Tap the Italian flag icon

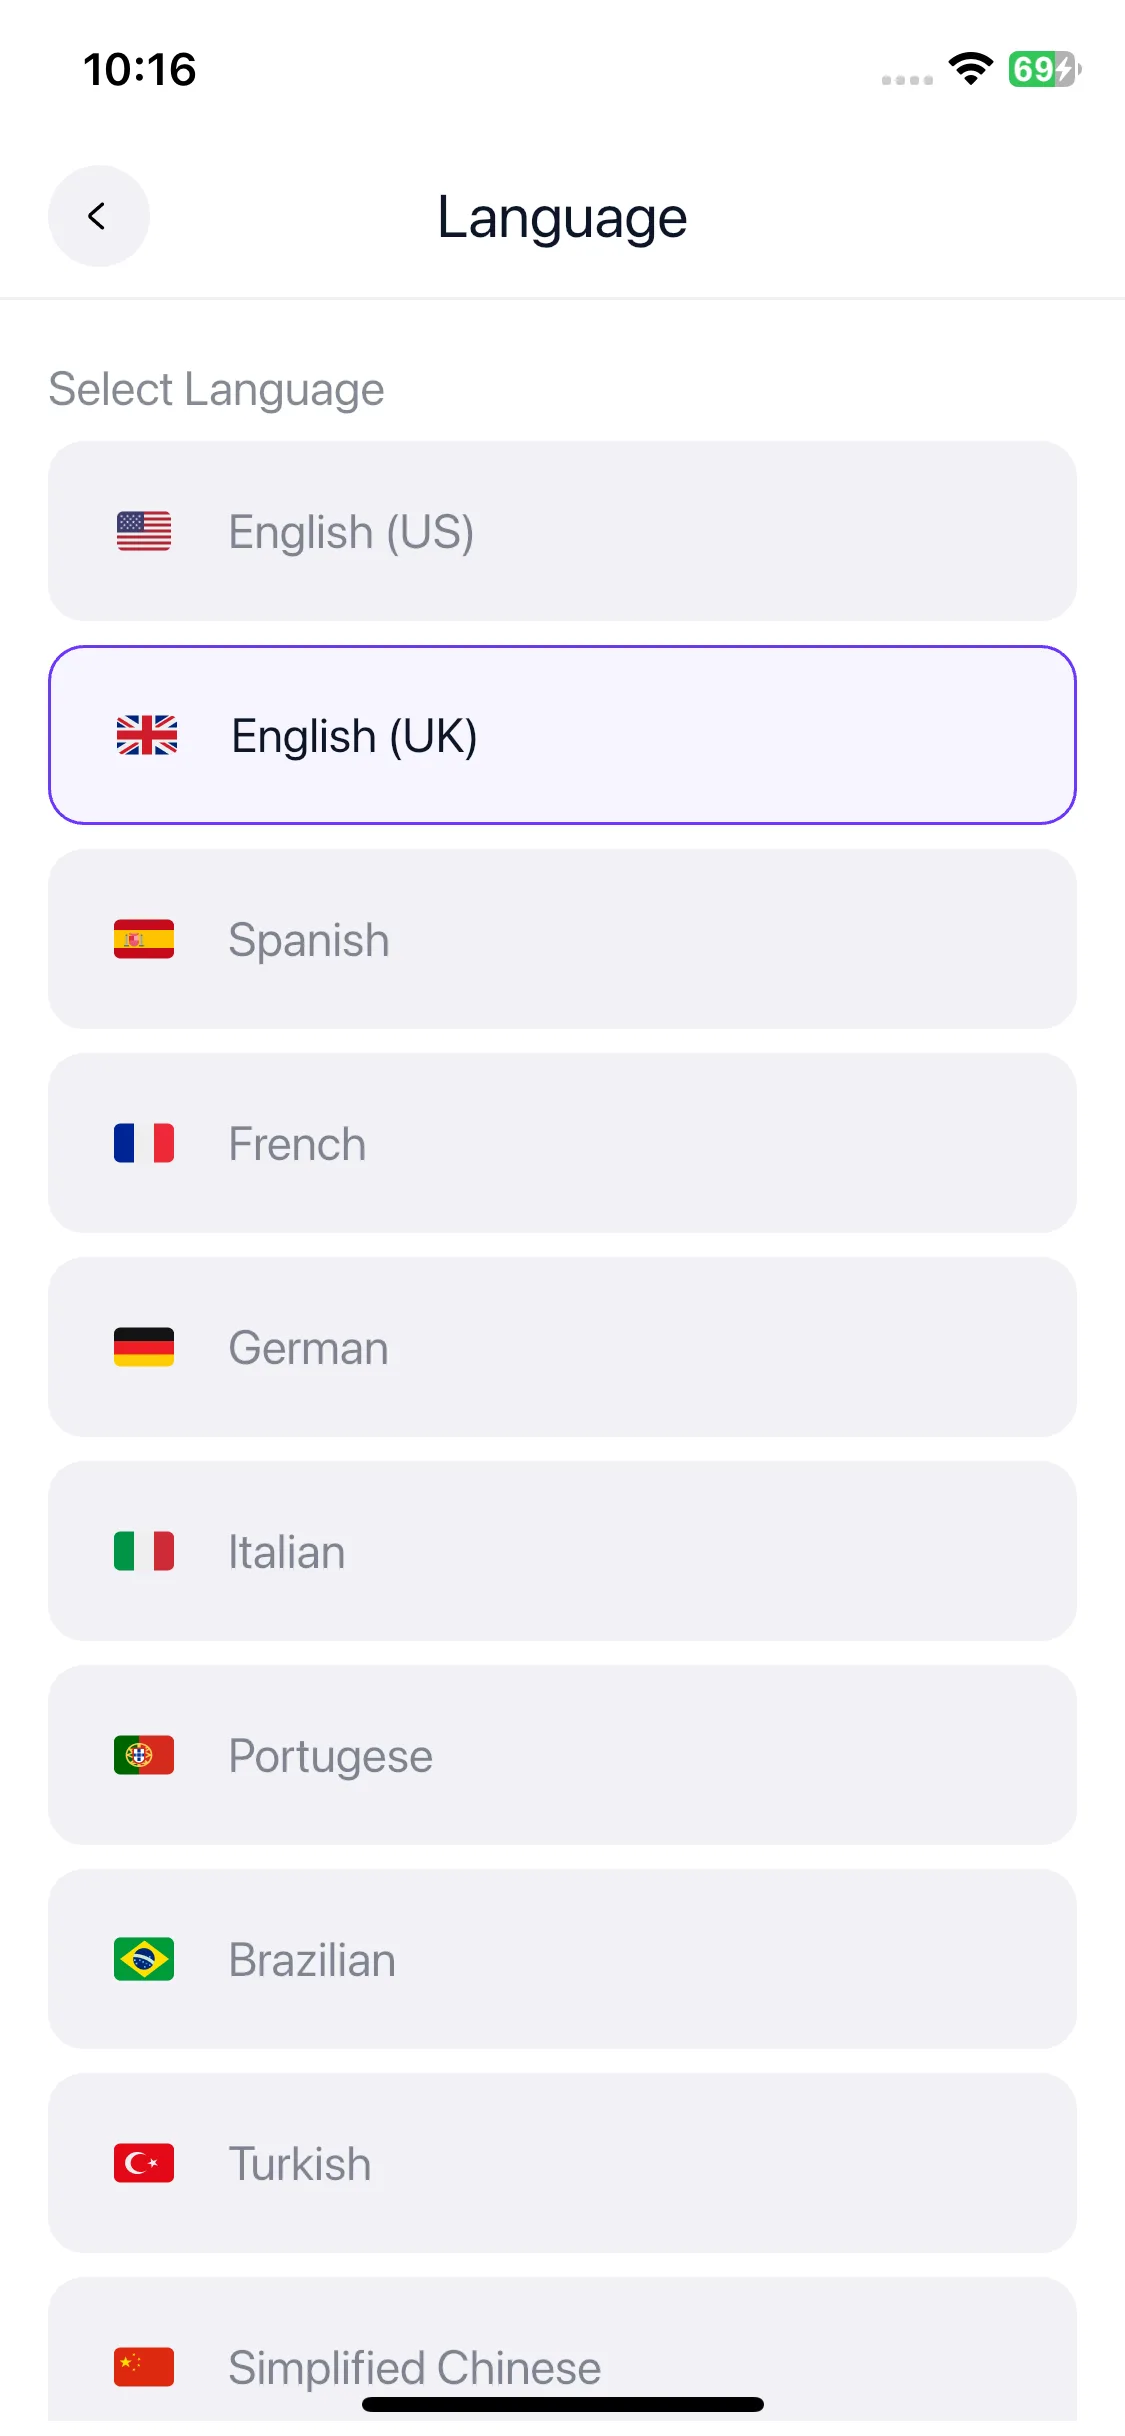pyautogui.click(x=144, y=1551)
